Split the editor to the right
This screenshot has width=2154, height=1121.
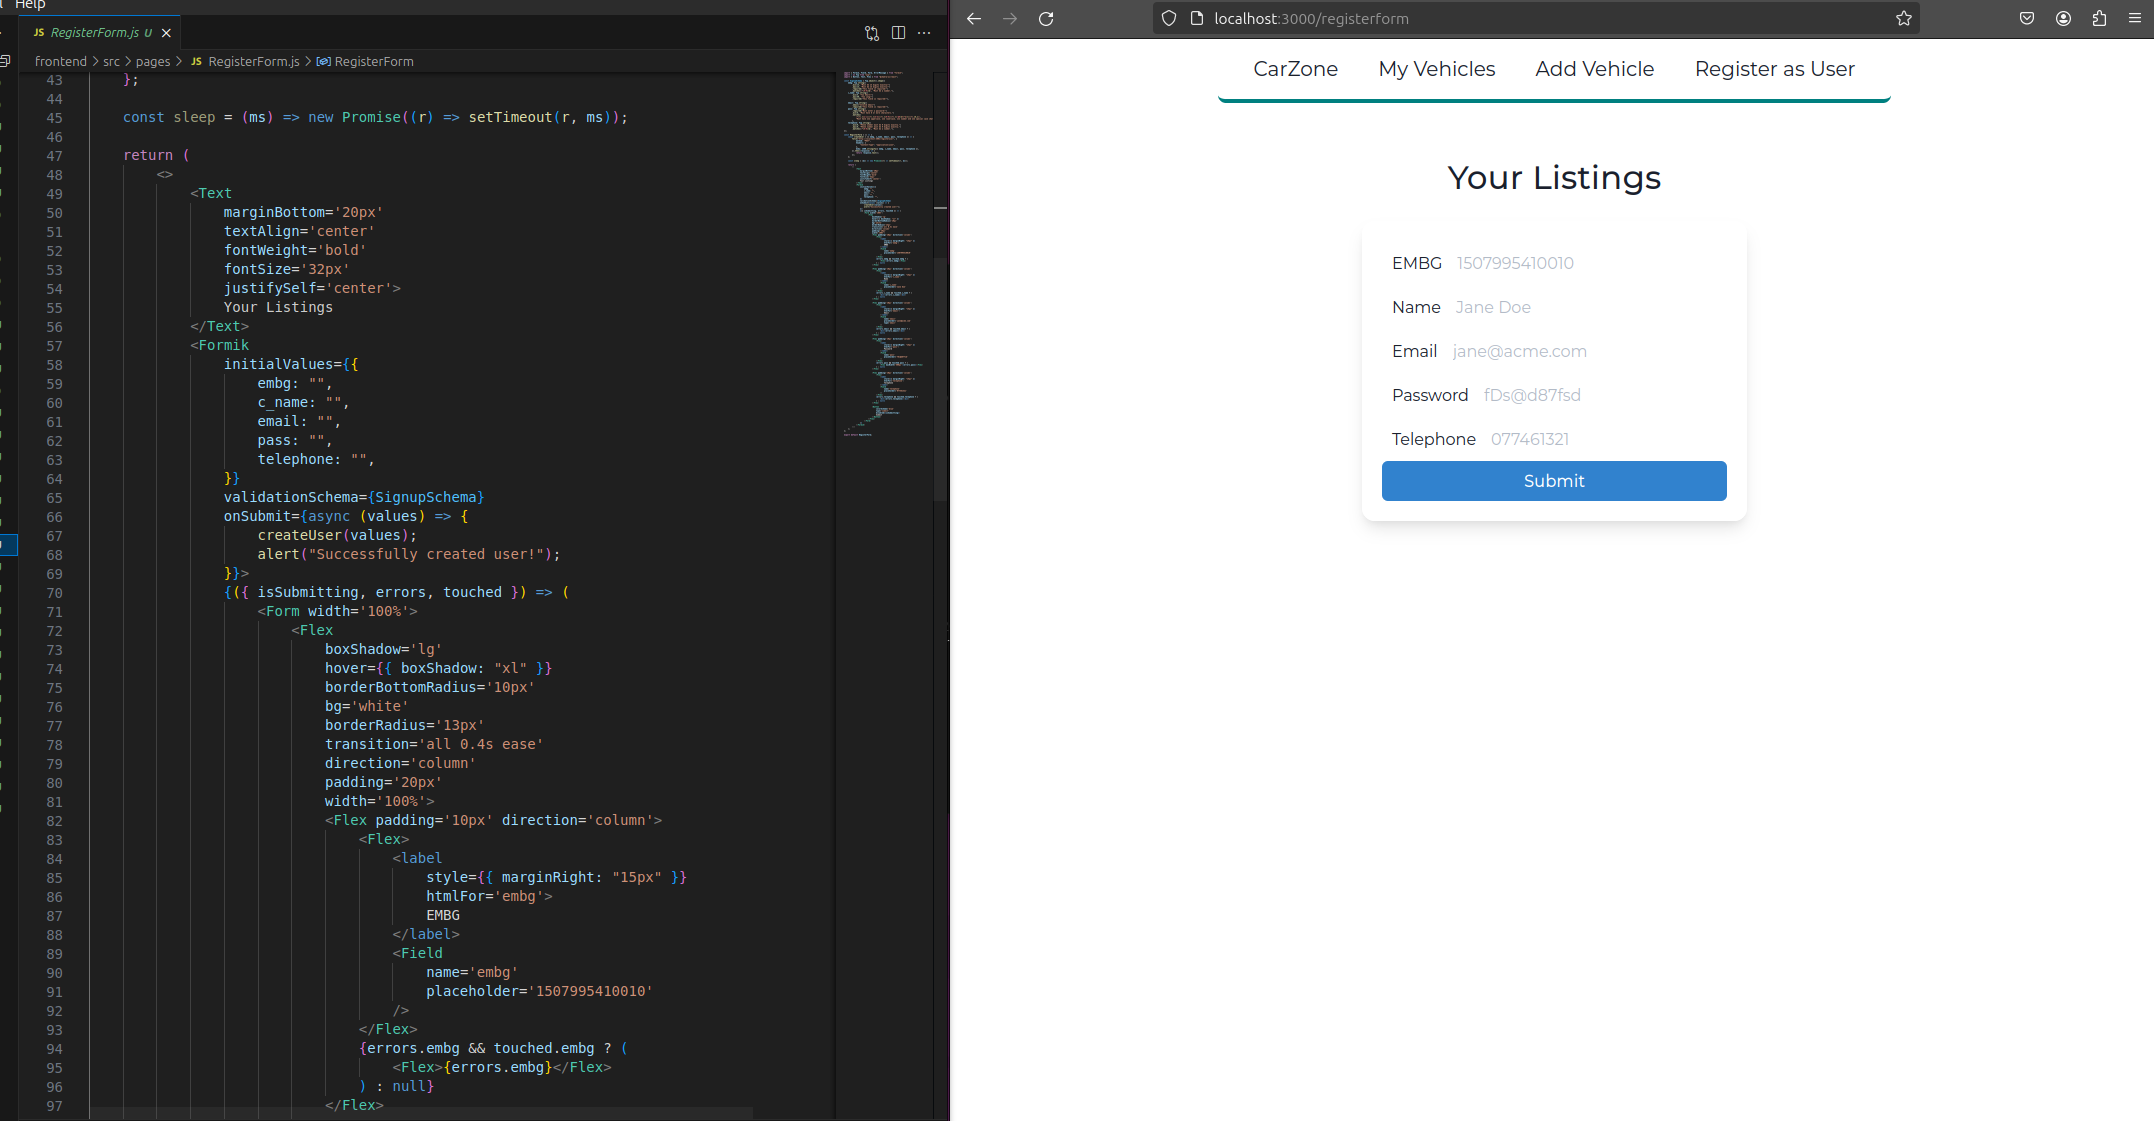click(898, 33)
